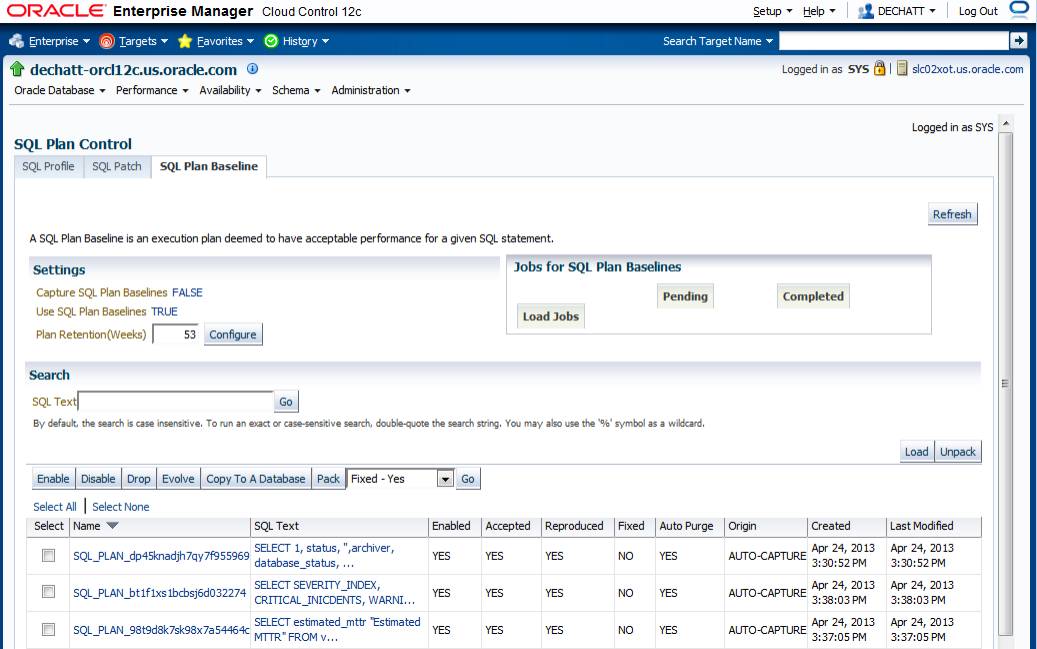Image resolution: width=1037 pixels, height=649 pixels.
Task: Open plan SQL_PLAN_98t9d8k7sk98x7a54464c link
Action: pos(161,630)
